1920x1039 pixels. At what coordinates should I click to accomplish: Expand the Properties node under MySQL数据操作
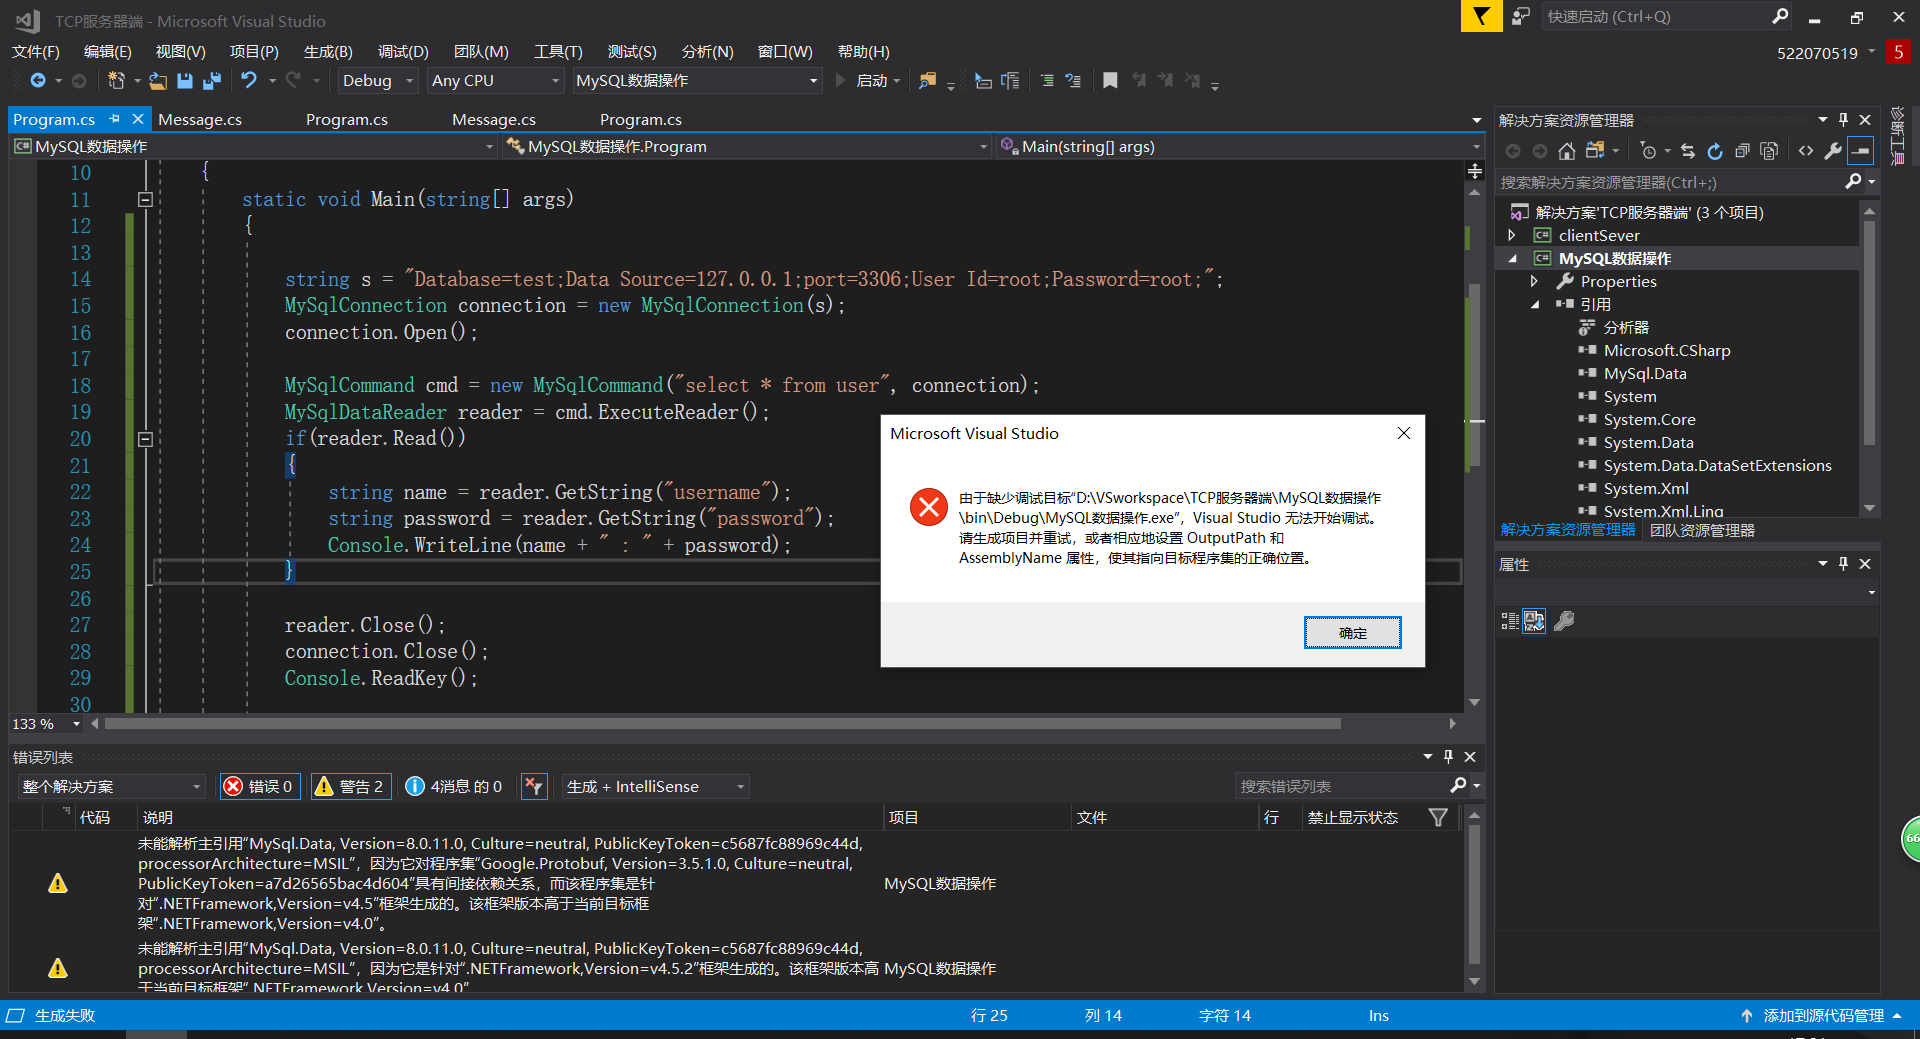(x=1534, y=282)
